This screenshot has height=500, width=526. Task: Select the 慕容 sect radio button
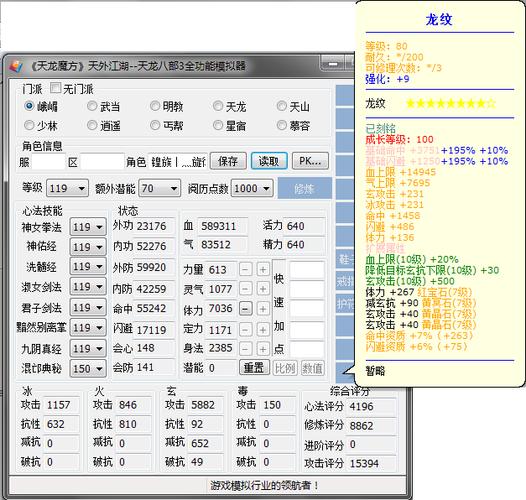tap(281, 125)
